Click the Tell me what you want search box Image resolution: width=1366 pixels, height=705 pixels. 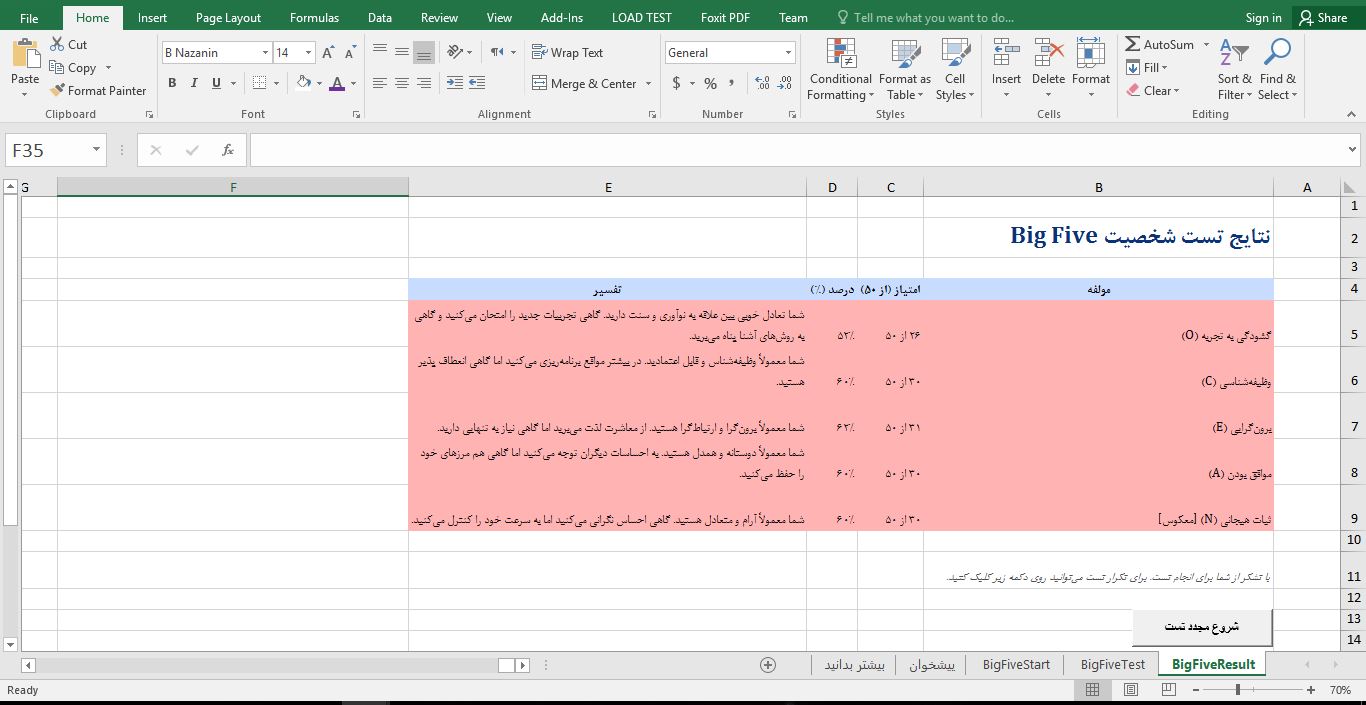(925, 17)
